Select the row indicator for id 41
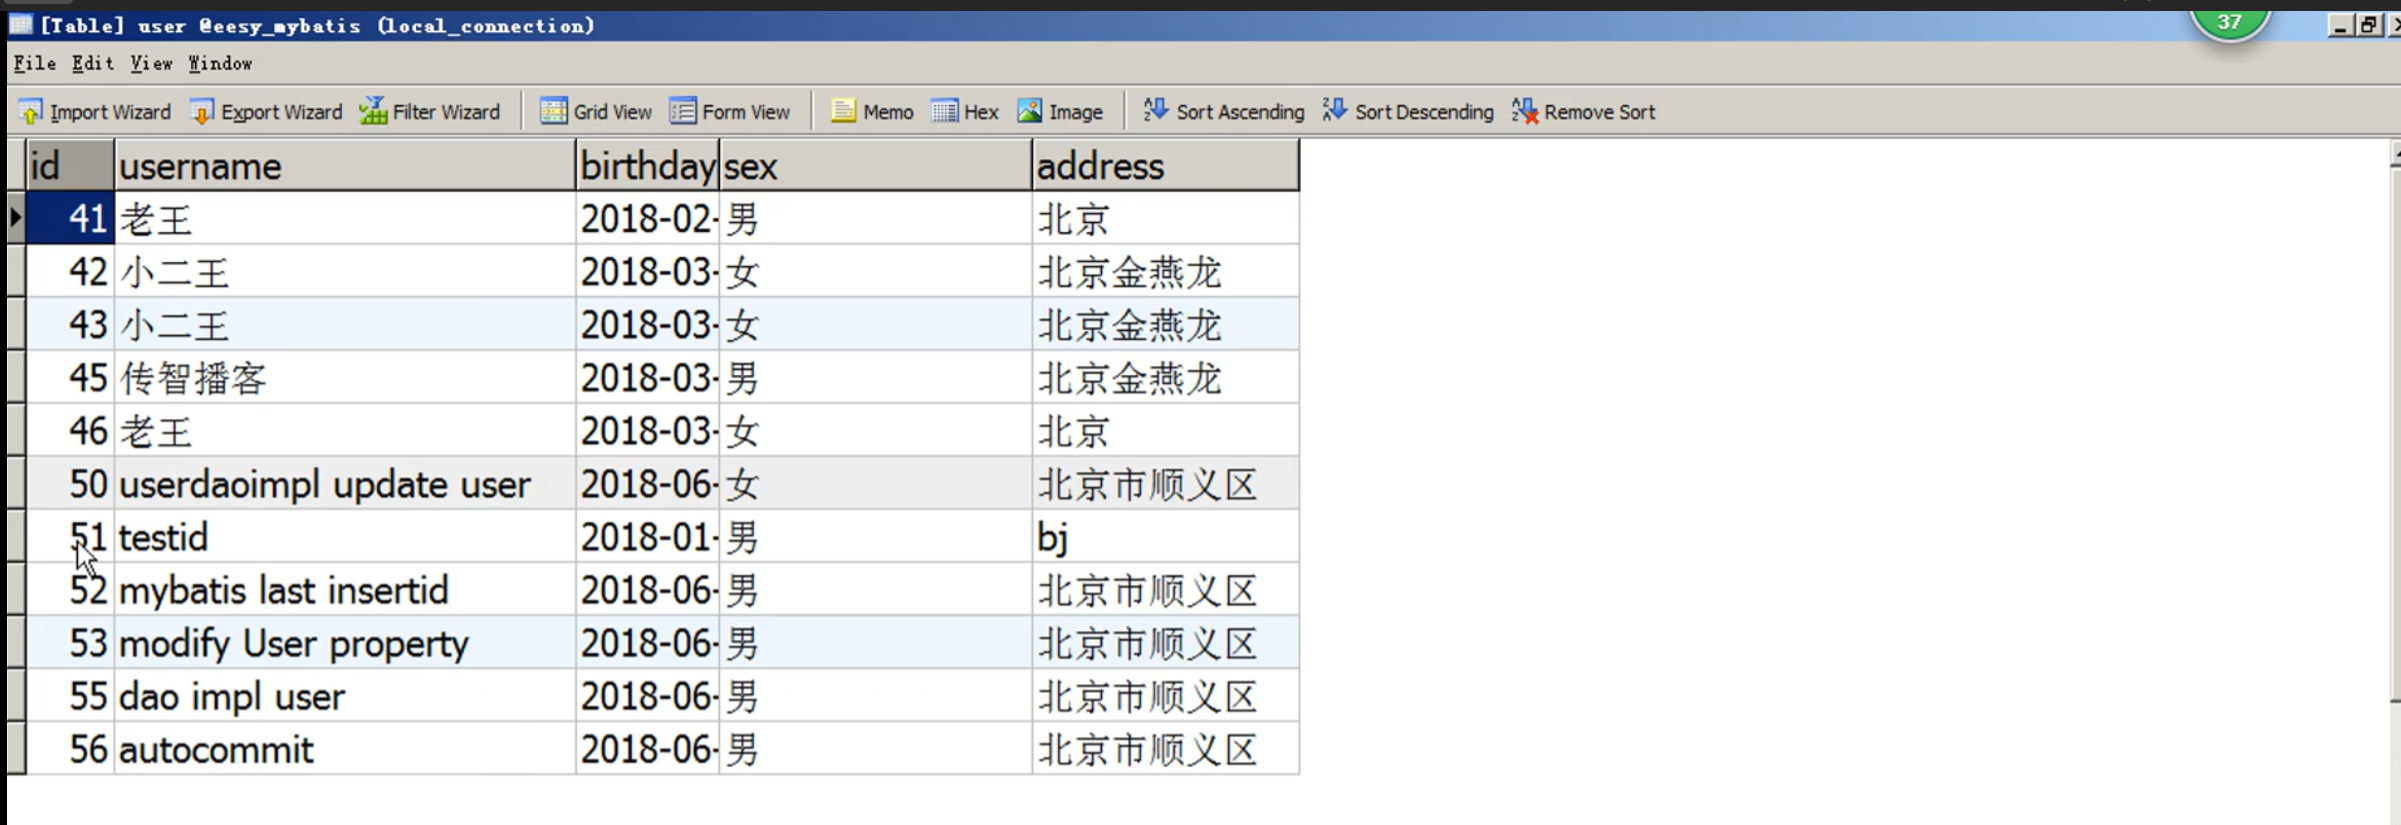 (16, 218)
